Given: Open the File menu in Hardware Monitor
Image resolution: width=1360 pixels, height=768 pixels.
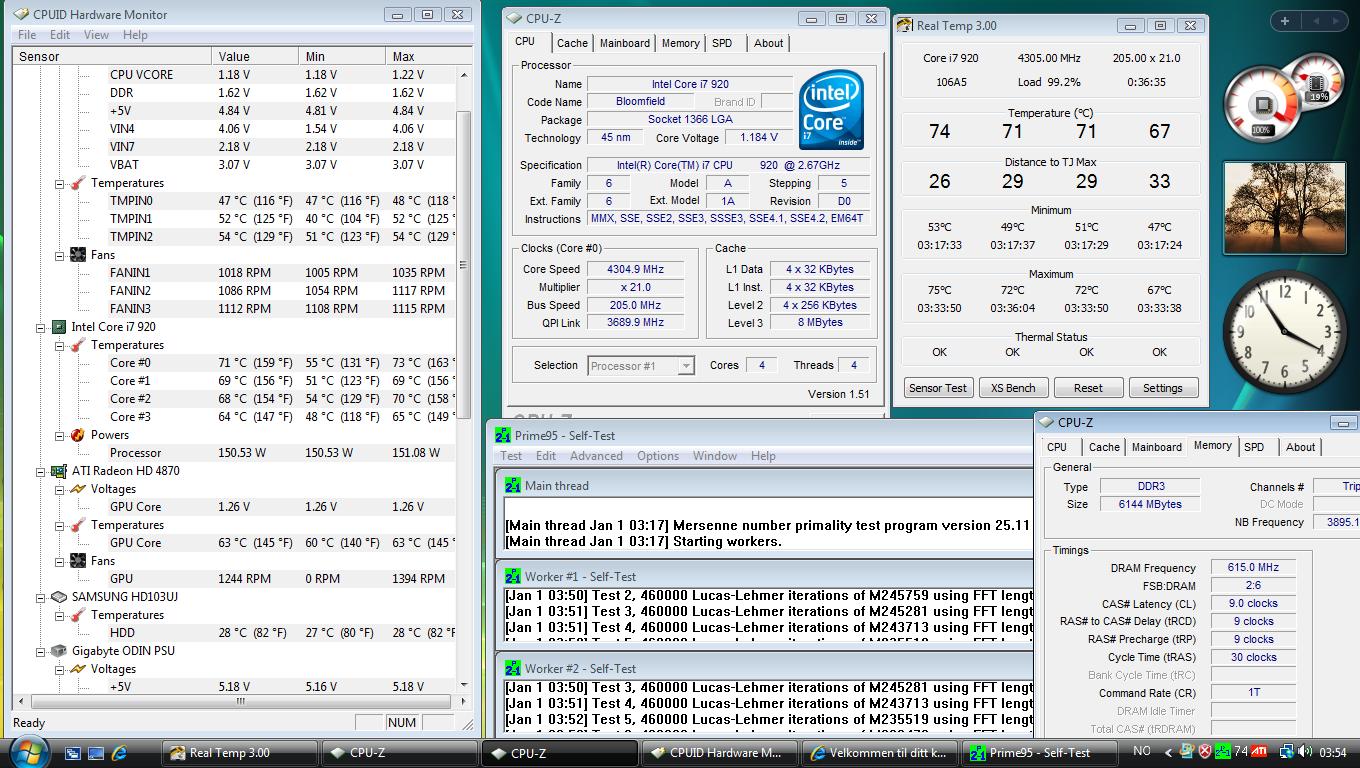Looking at the screenshot, I should 27,35.
